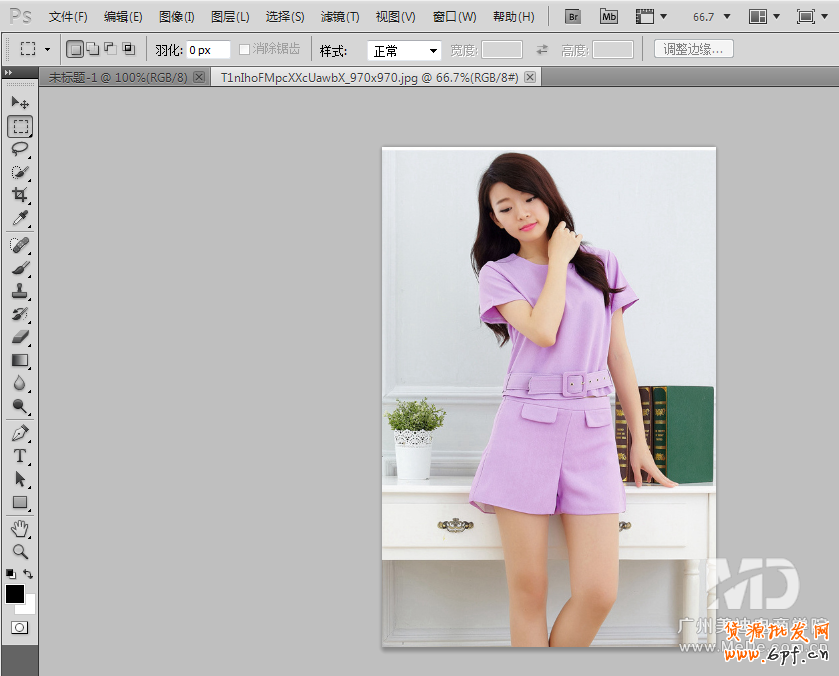Click the black foreground color swatch
839x676 pixels.
(15, 593)
